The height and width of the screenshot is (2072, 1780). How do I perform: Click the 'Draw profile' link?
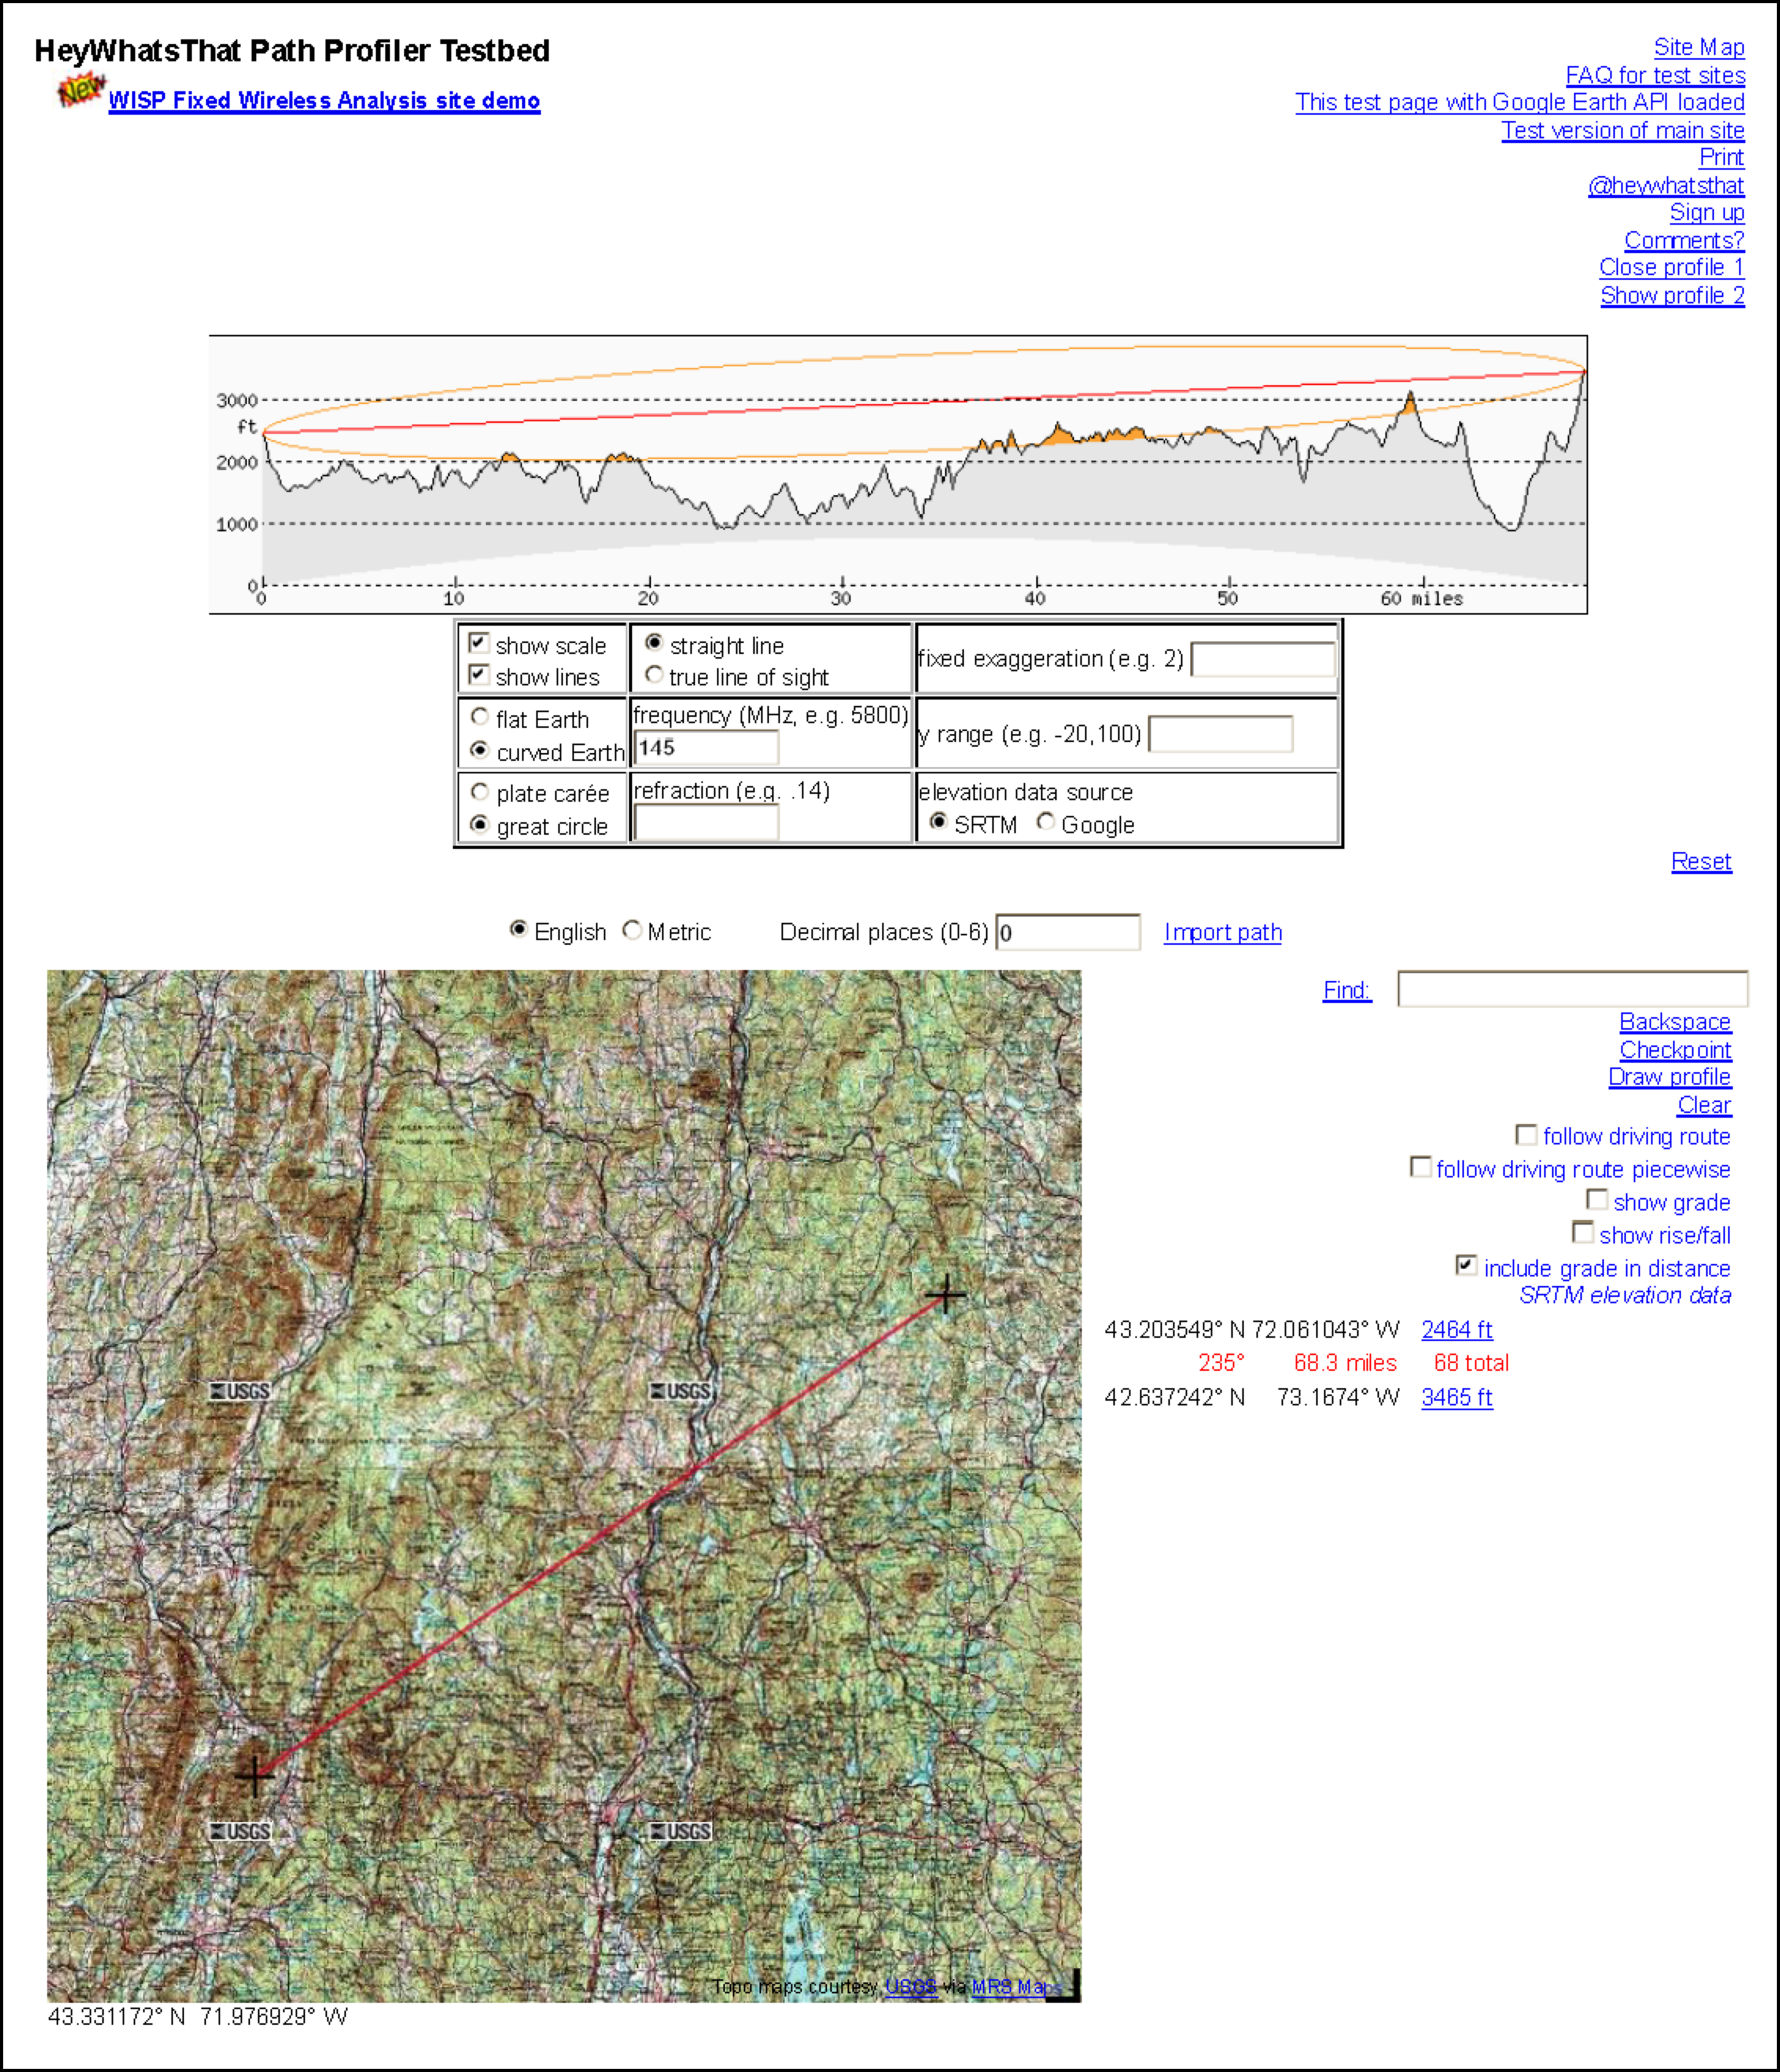1669,1077
